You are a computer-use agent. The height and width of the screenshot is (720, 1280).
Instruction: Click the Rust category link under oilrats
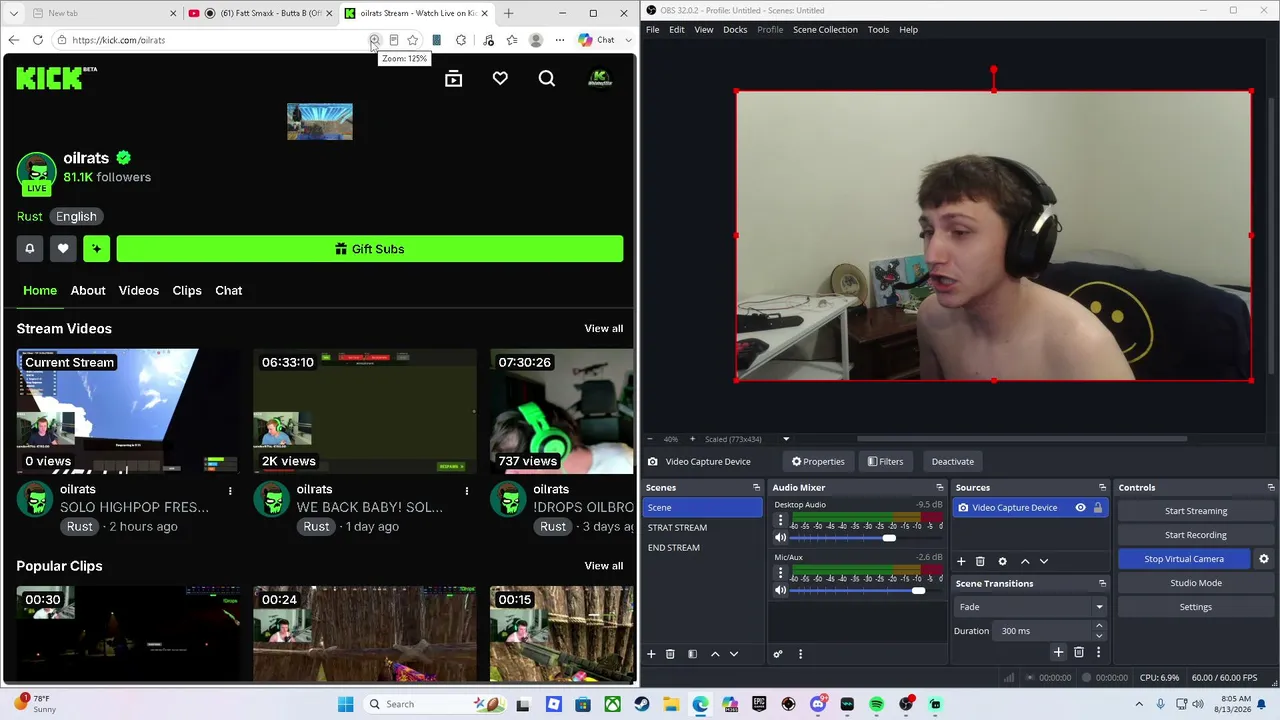pyautogui.click(x=29, y=216)
